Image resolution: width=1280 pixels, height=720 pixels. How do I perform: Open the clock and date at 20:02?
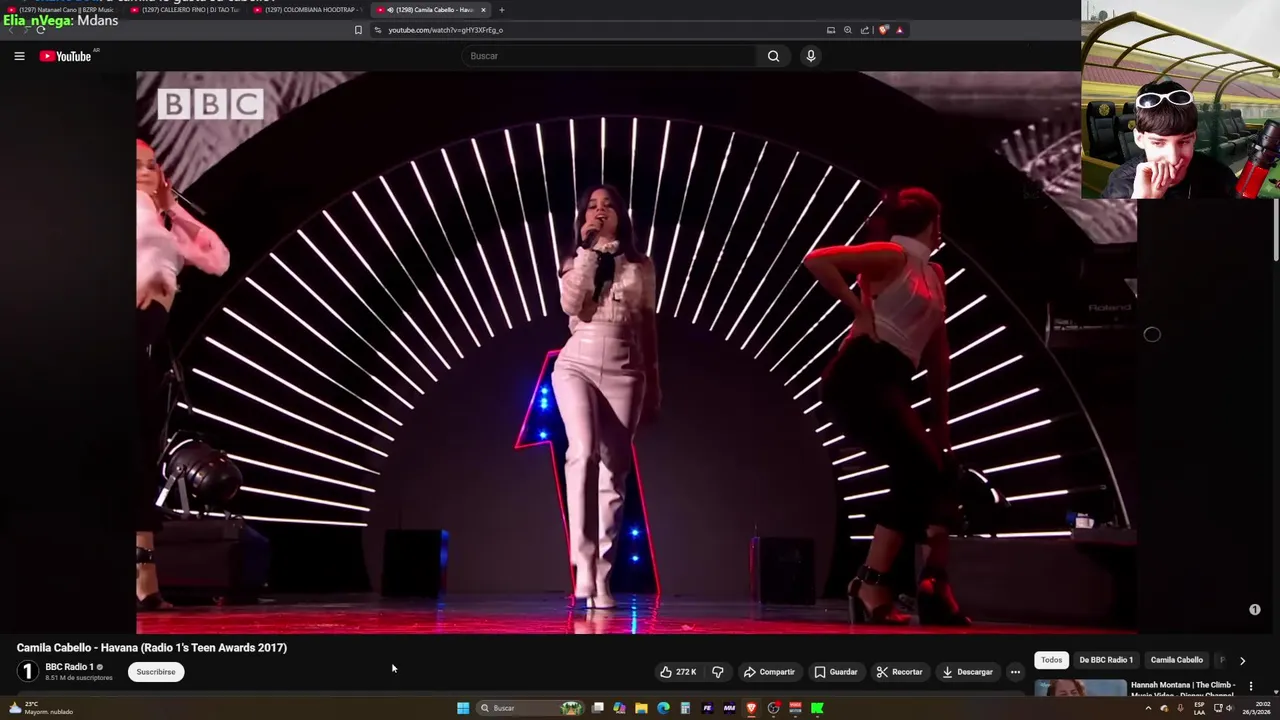pyautogui.click(x=1255, y=708)
